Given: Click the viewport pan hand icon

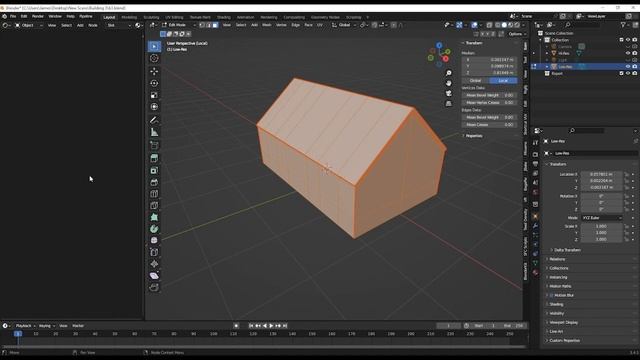Looking at the screenshot, I should pyautogui.click(x=449, y=83).
